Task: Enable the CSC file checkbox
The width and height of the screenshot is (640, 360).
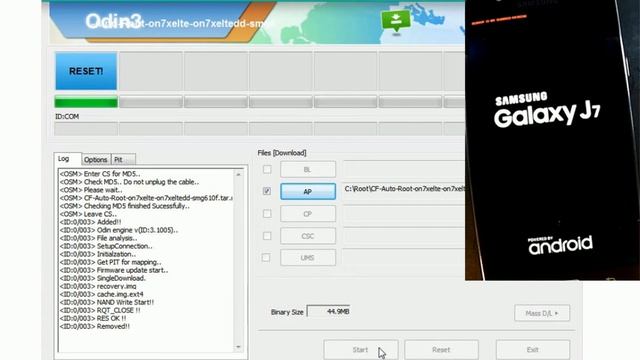Action: coord(267,236)
